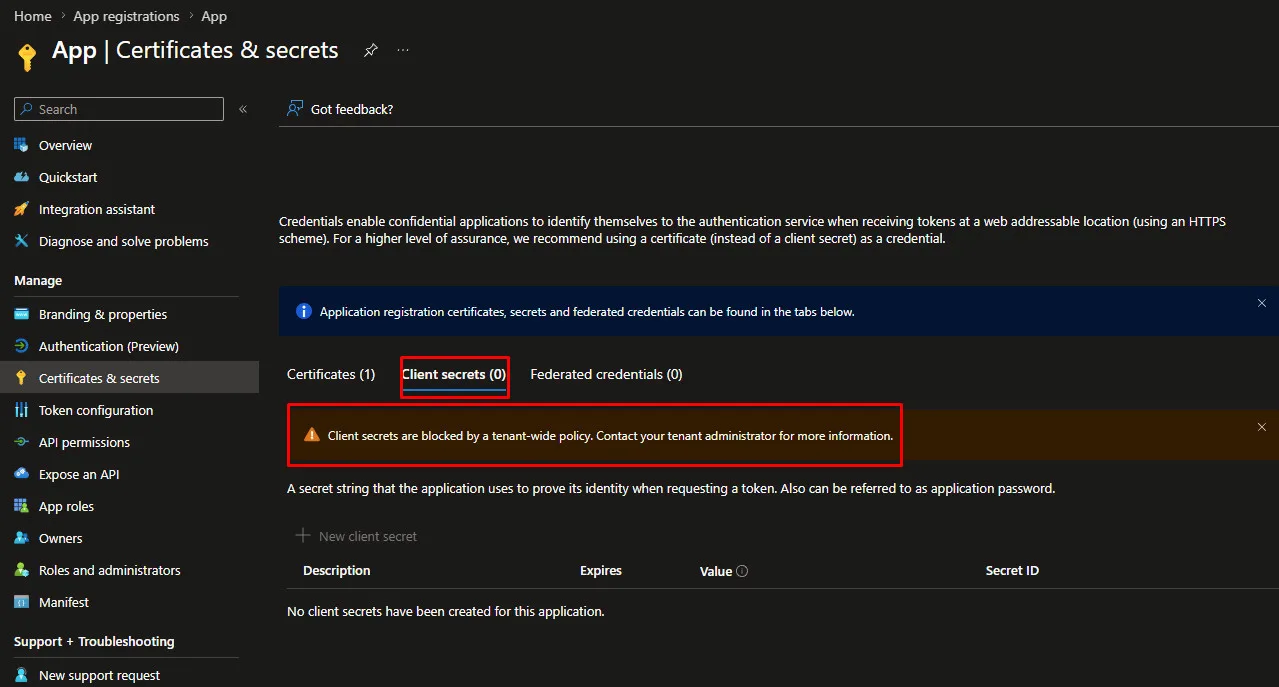Click New client secret button
The image size is (1279, 687).
[x=356, y=536]
